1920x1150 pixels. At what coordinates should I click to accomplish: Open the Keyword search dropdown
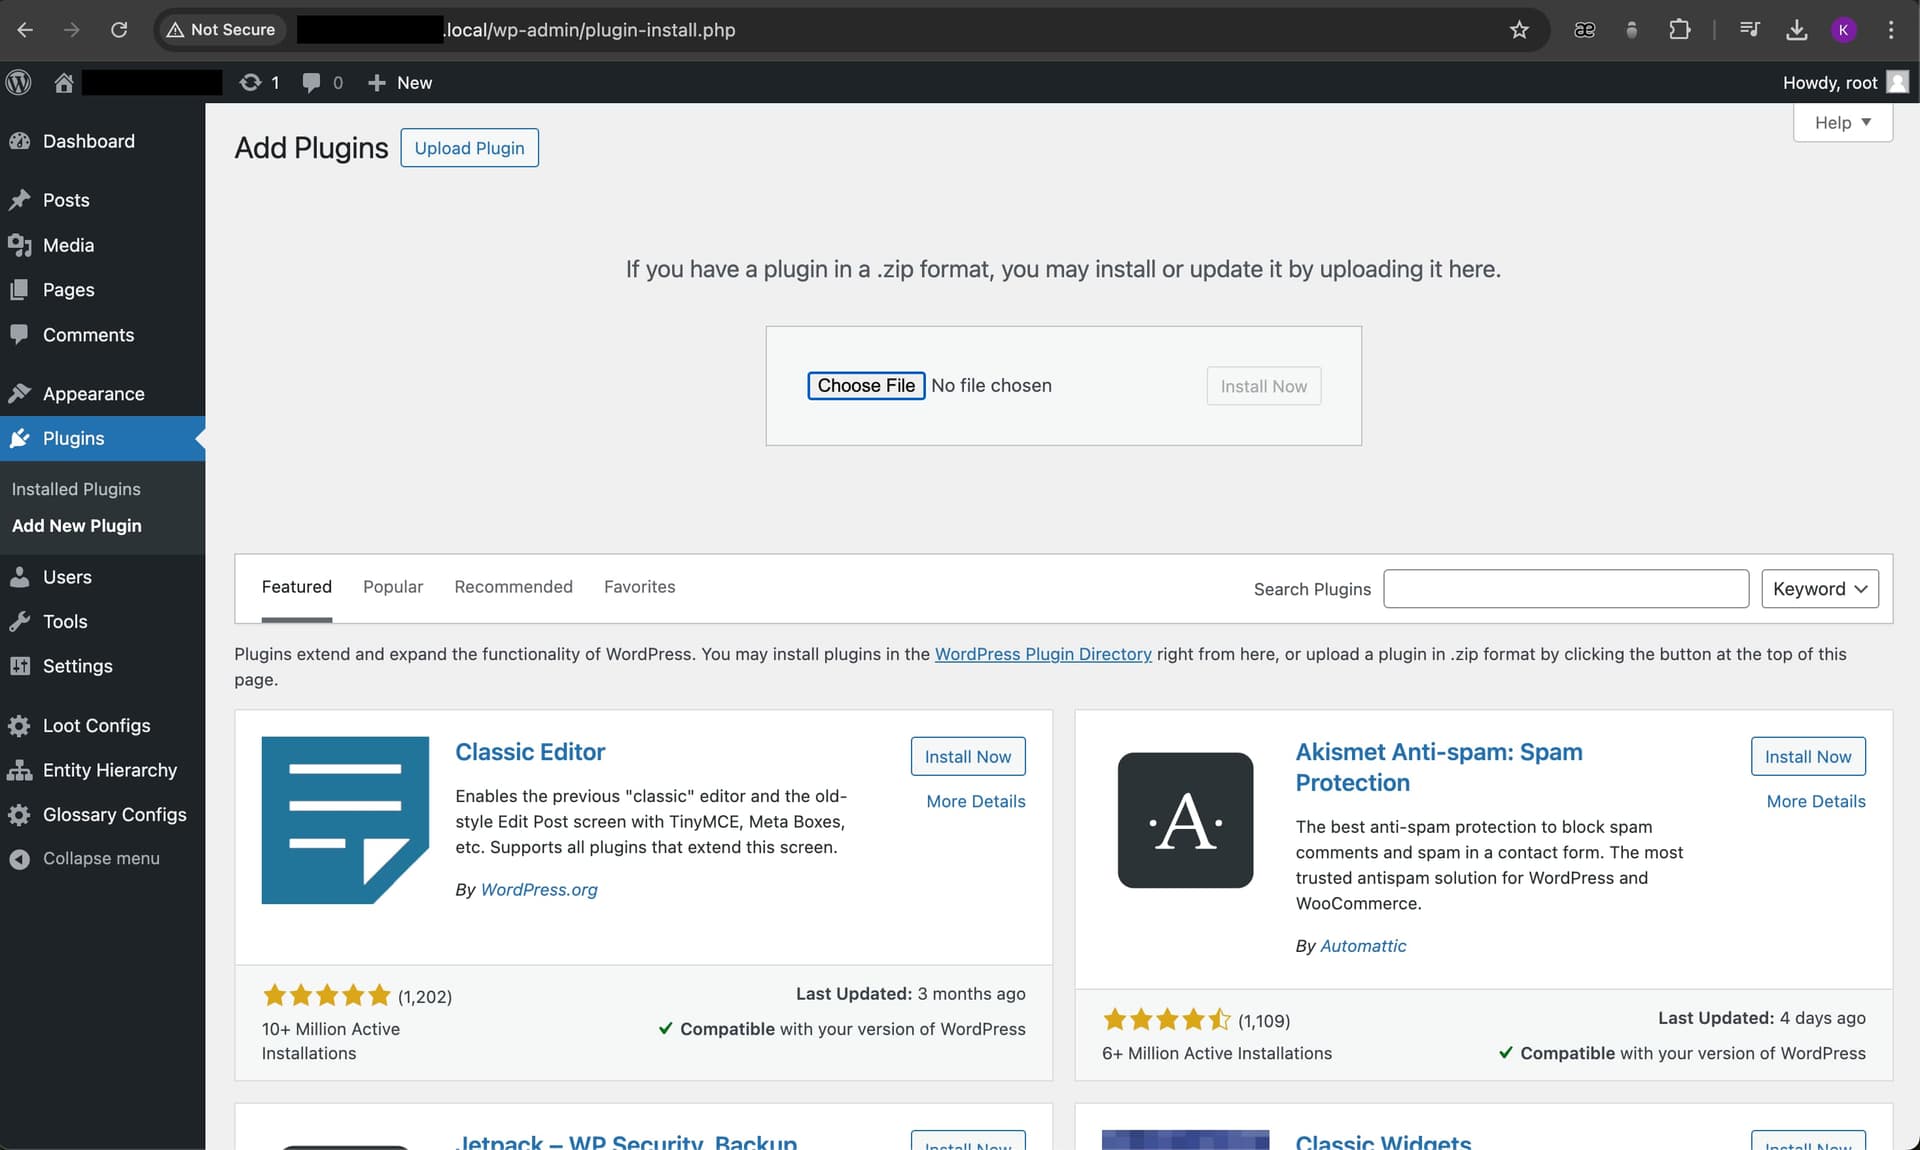tap(1819, 589)
